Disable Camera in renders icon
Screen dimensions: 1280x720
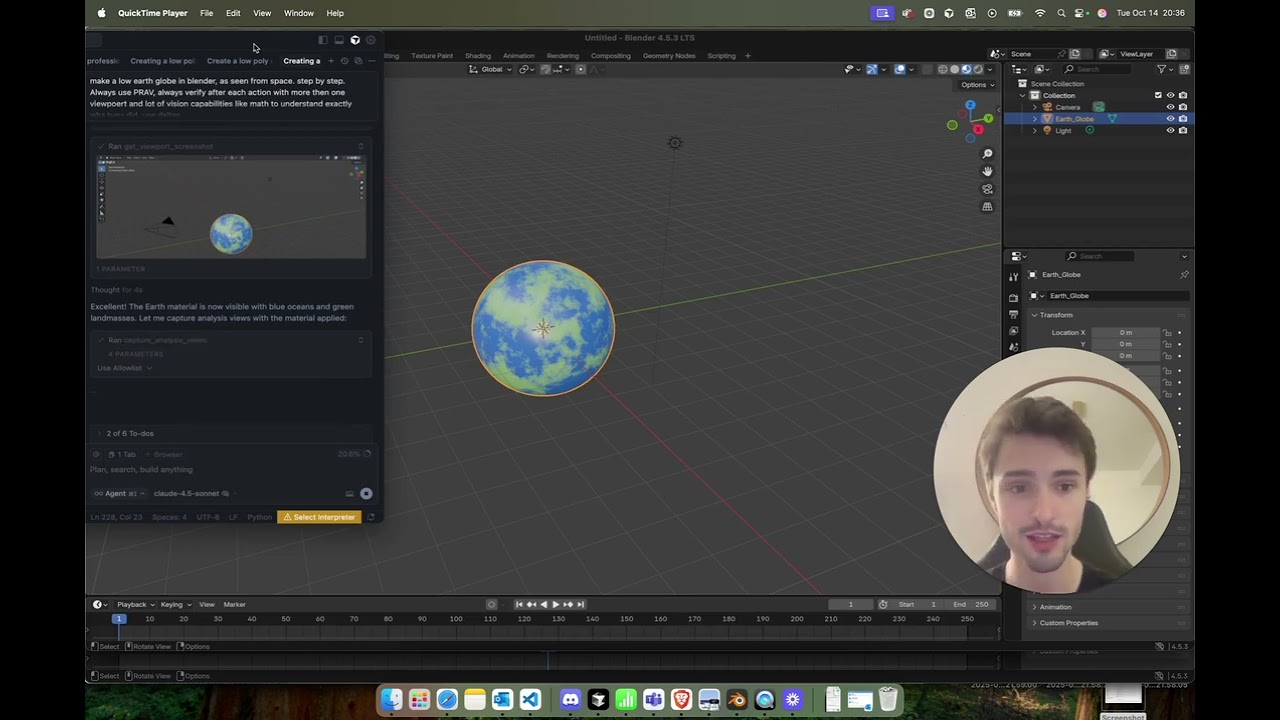1183,107
